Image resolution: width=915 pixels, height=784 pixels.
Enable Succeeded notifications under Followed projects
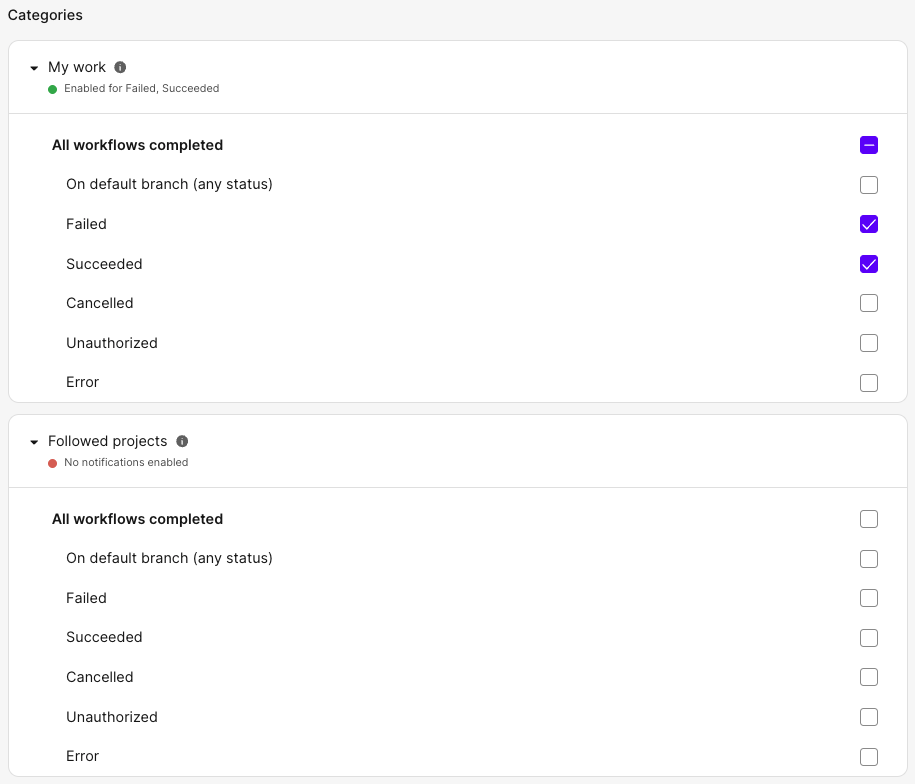point(868,637)
